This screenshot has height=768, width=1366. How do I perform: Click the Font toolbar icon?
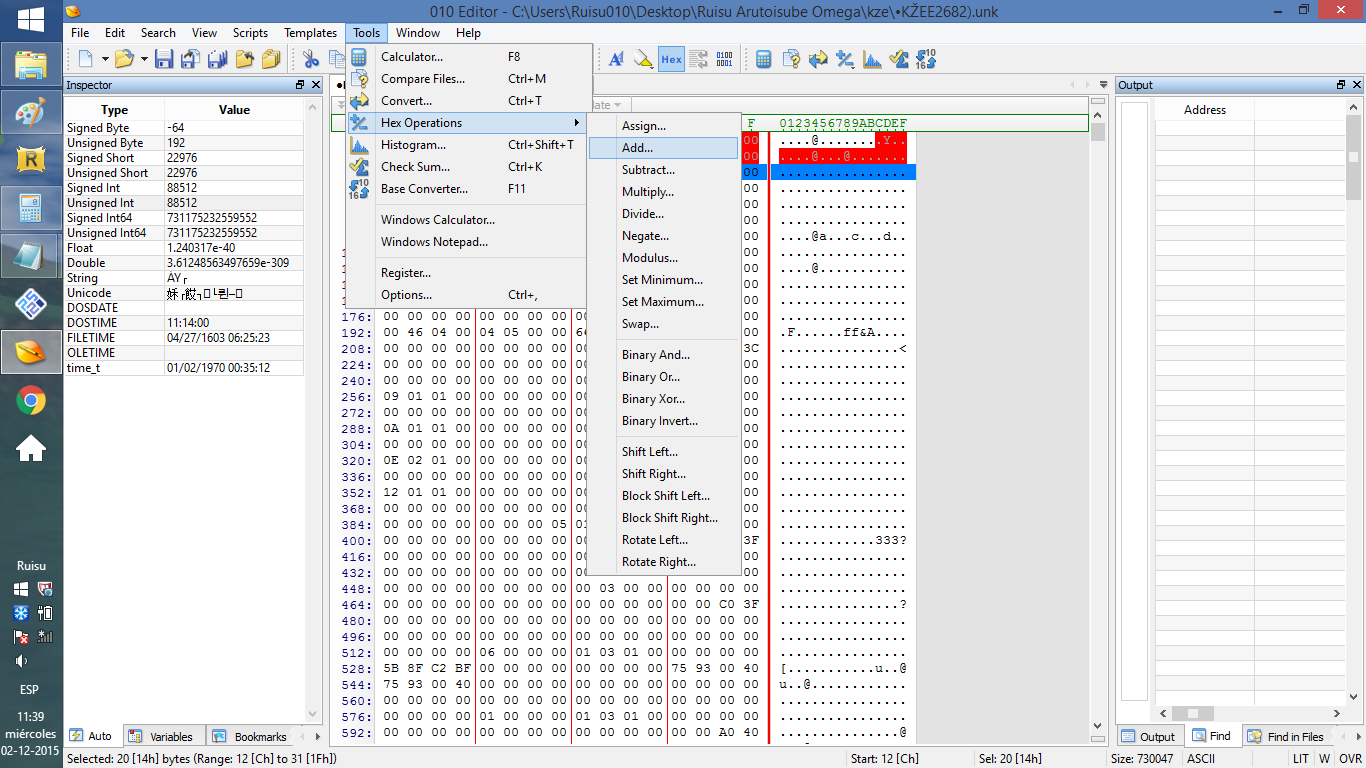click(x=617, y=59)
